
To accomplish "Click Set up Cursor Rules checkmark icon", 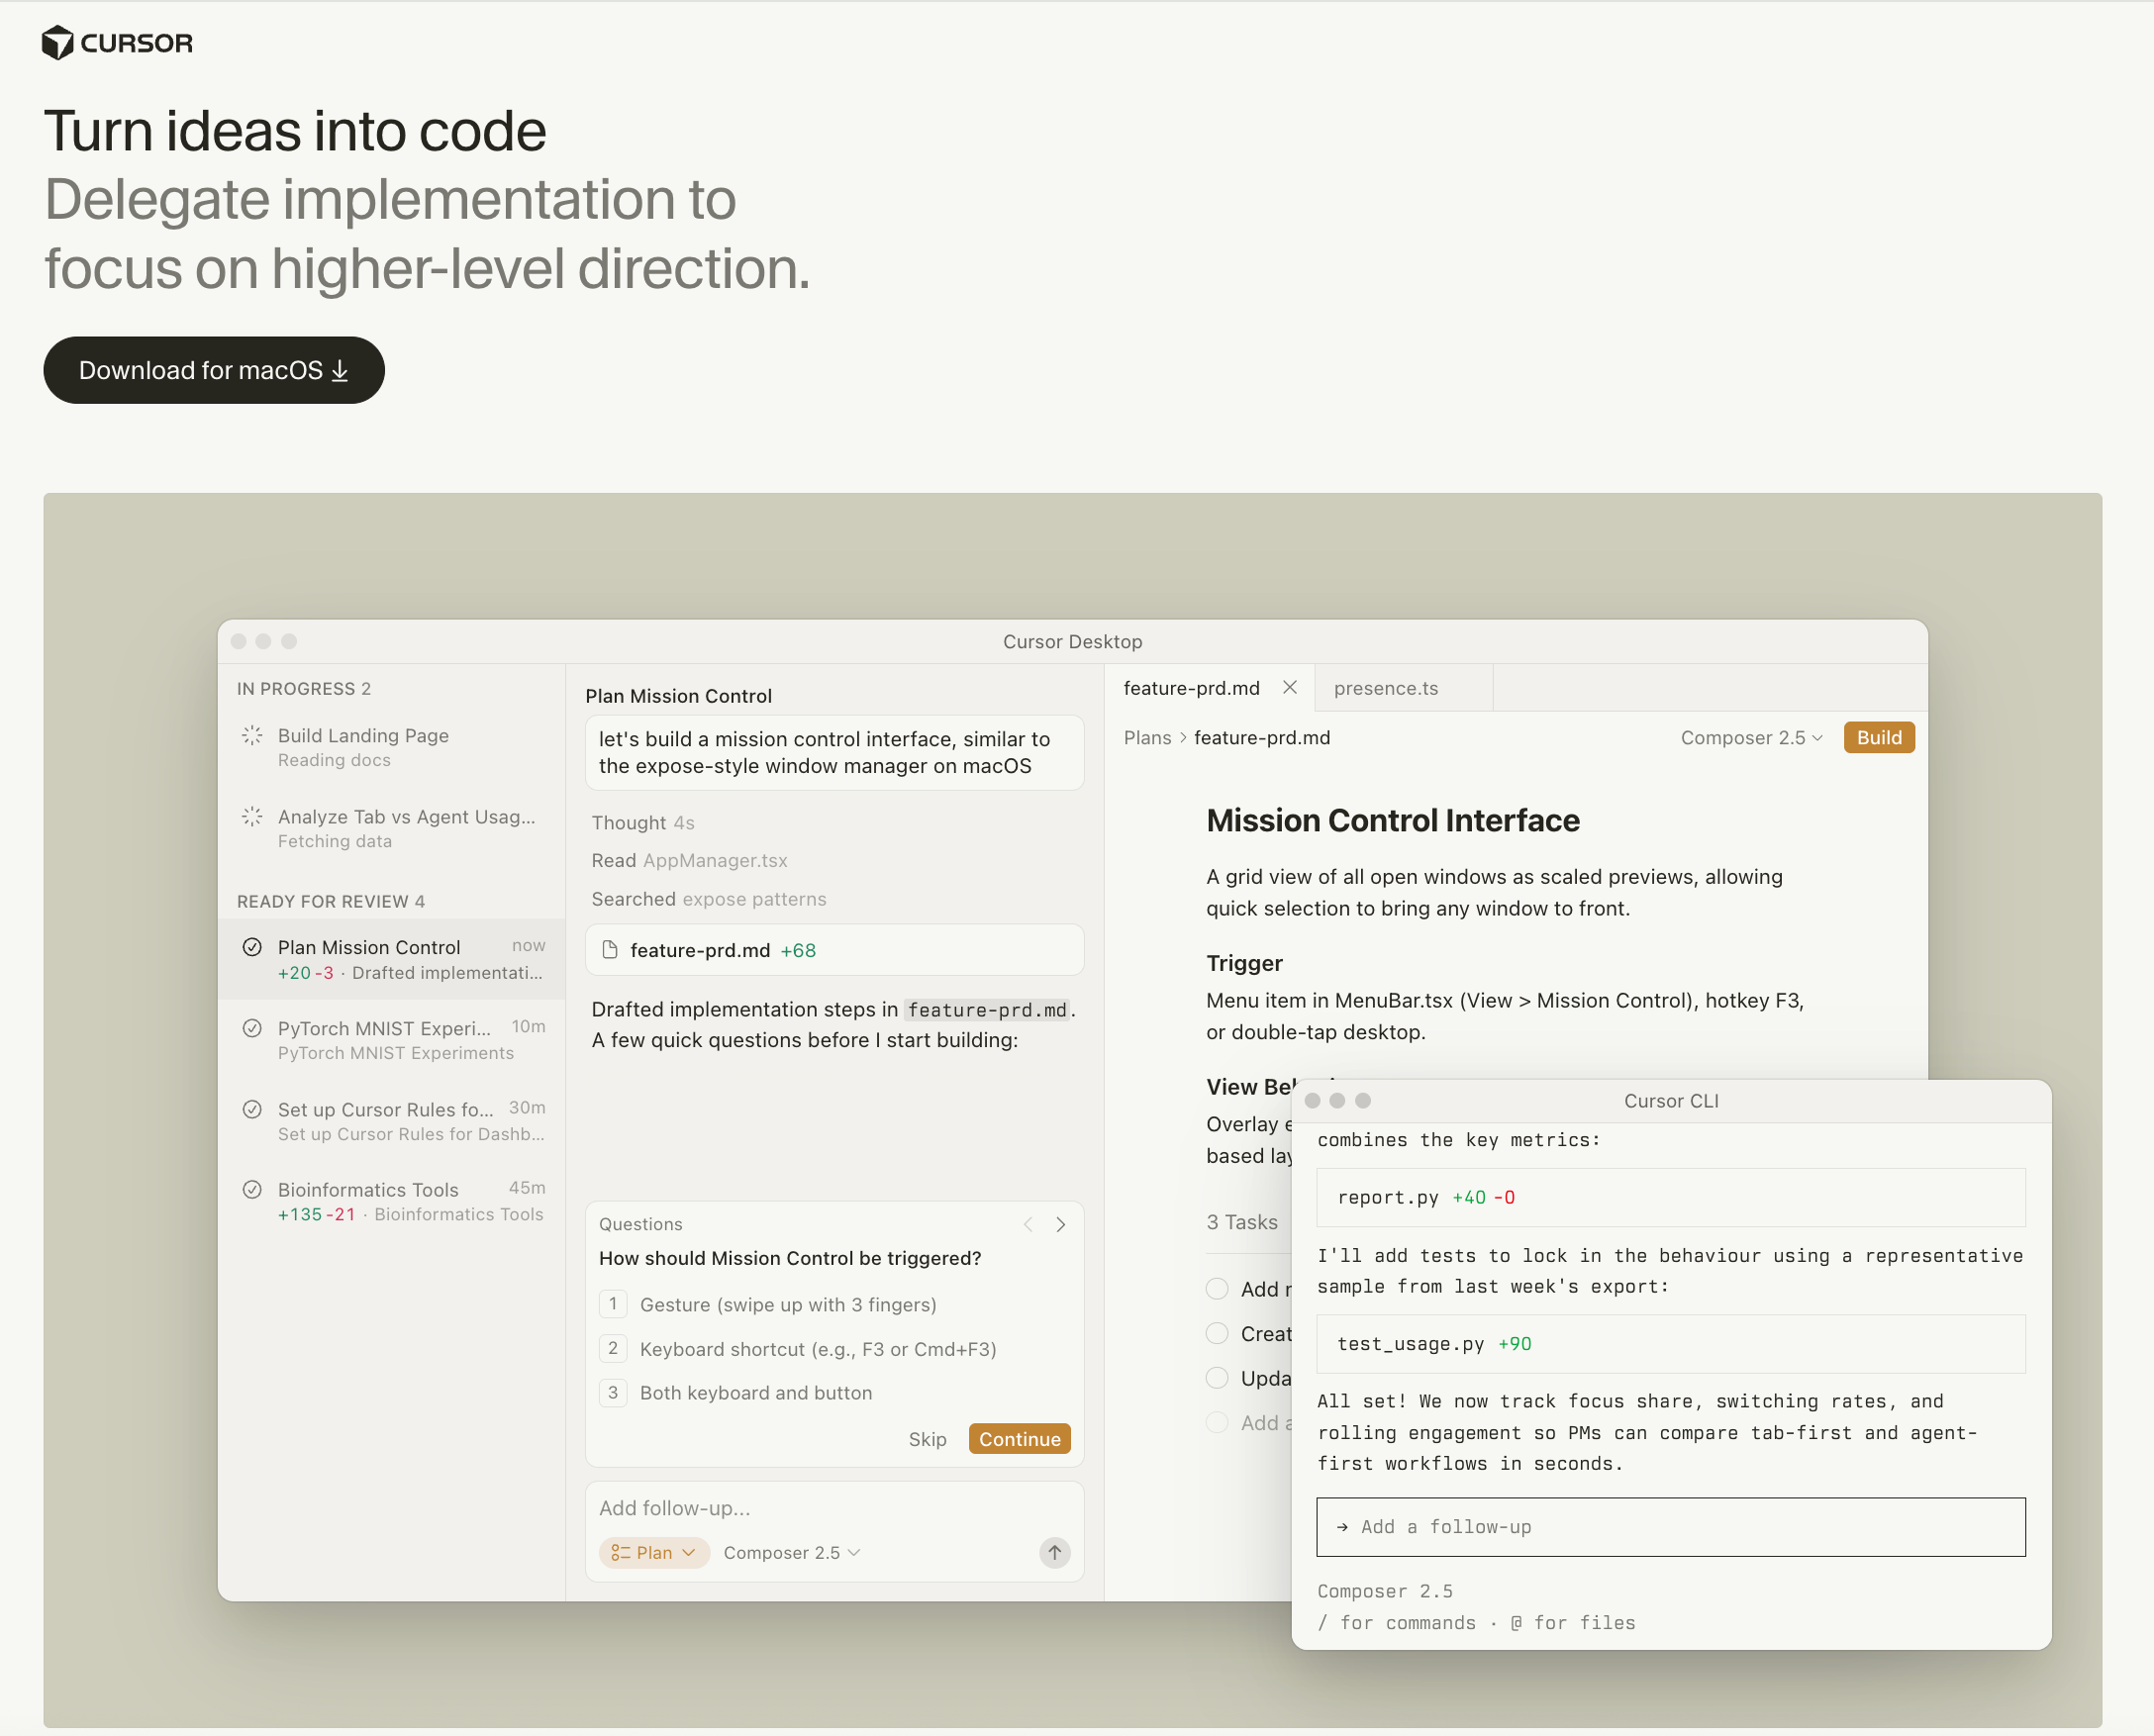I will coord(252,1109).
